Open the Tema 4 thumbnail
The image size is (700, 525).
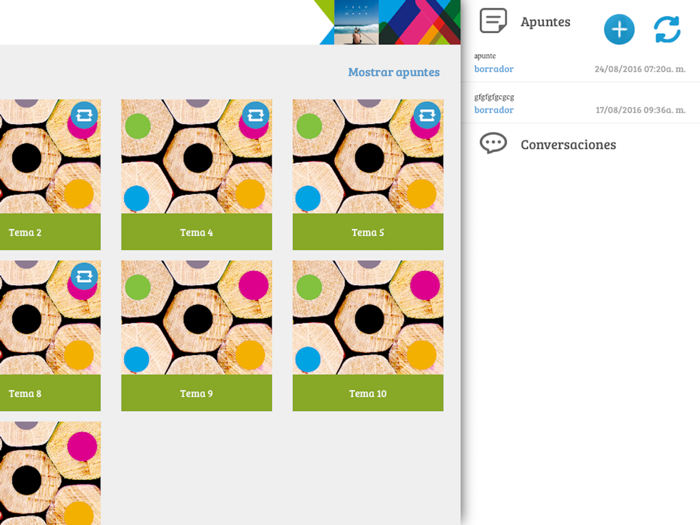(x=196, y=156)
